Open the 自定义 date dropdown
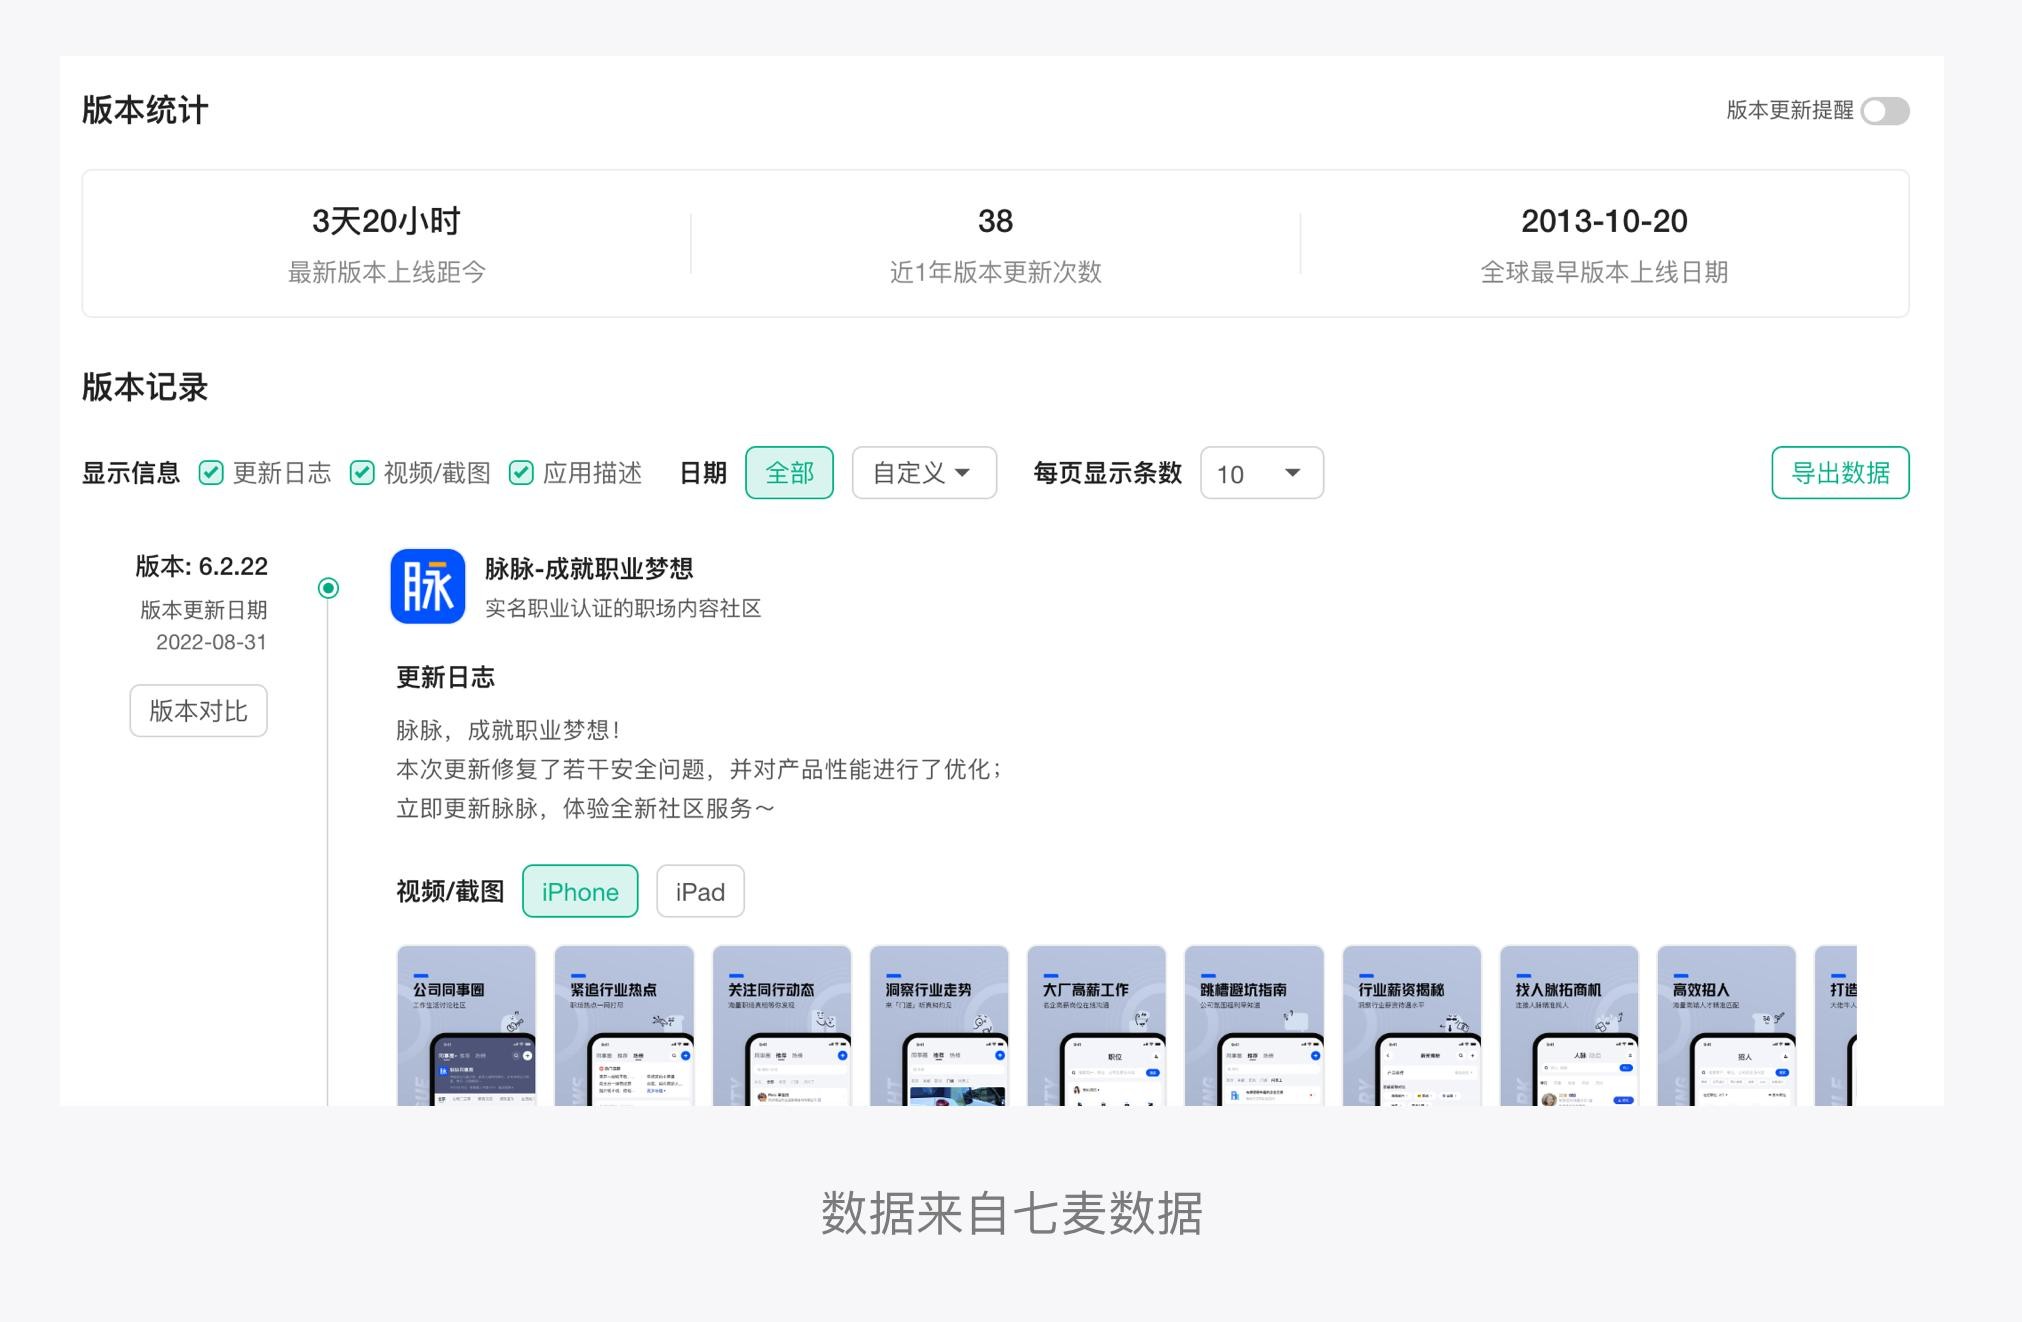 [x=923, y=473]
